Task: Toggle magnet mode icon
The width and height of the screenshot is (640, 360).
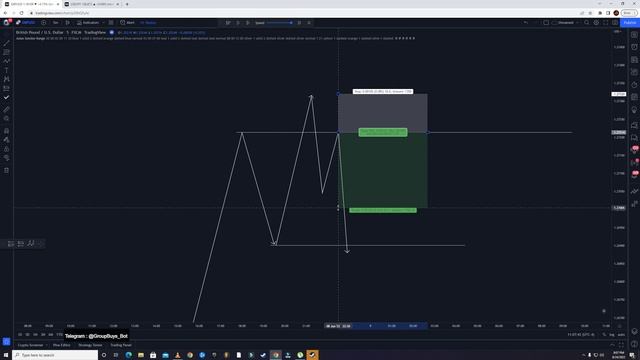Action: 7,131
